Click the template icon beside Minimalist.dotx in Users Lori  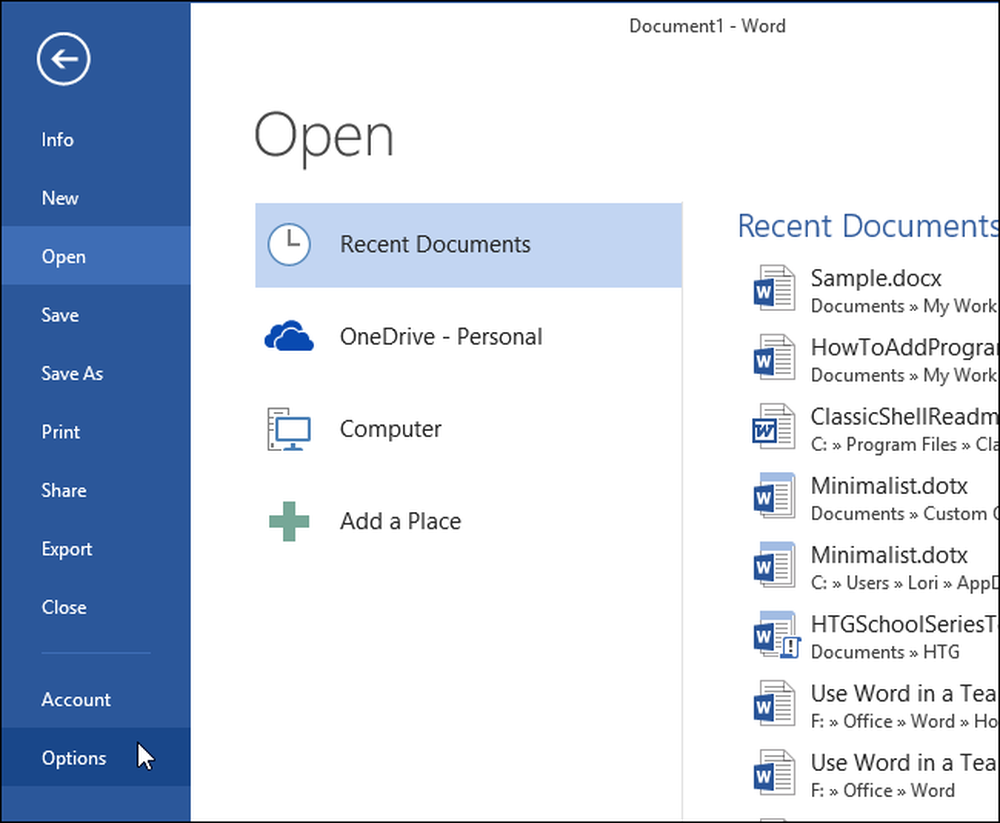coord(774,565)
